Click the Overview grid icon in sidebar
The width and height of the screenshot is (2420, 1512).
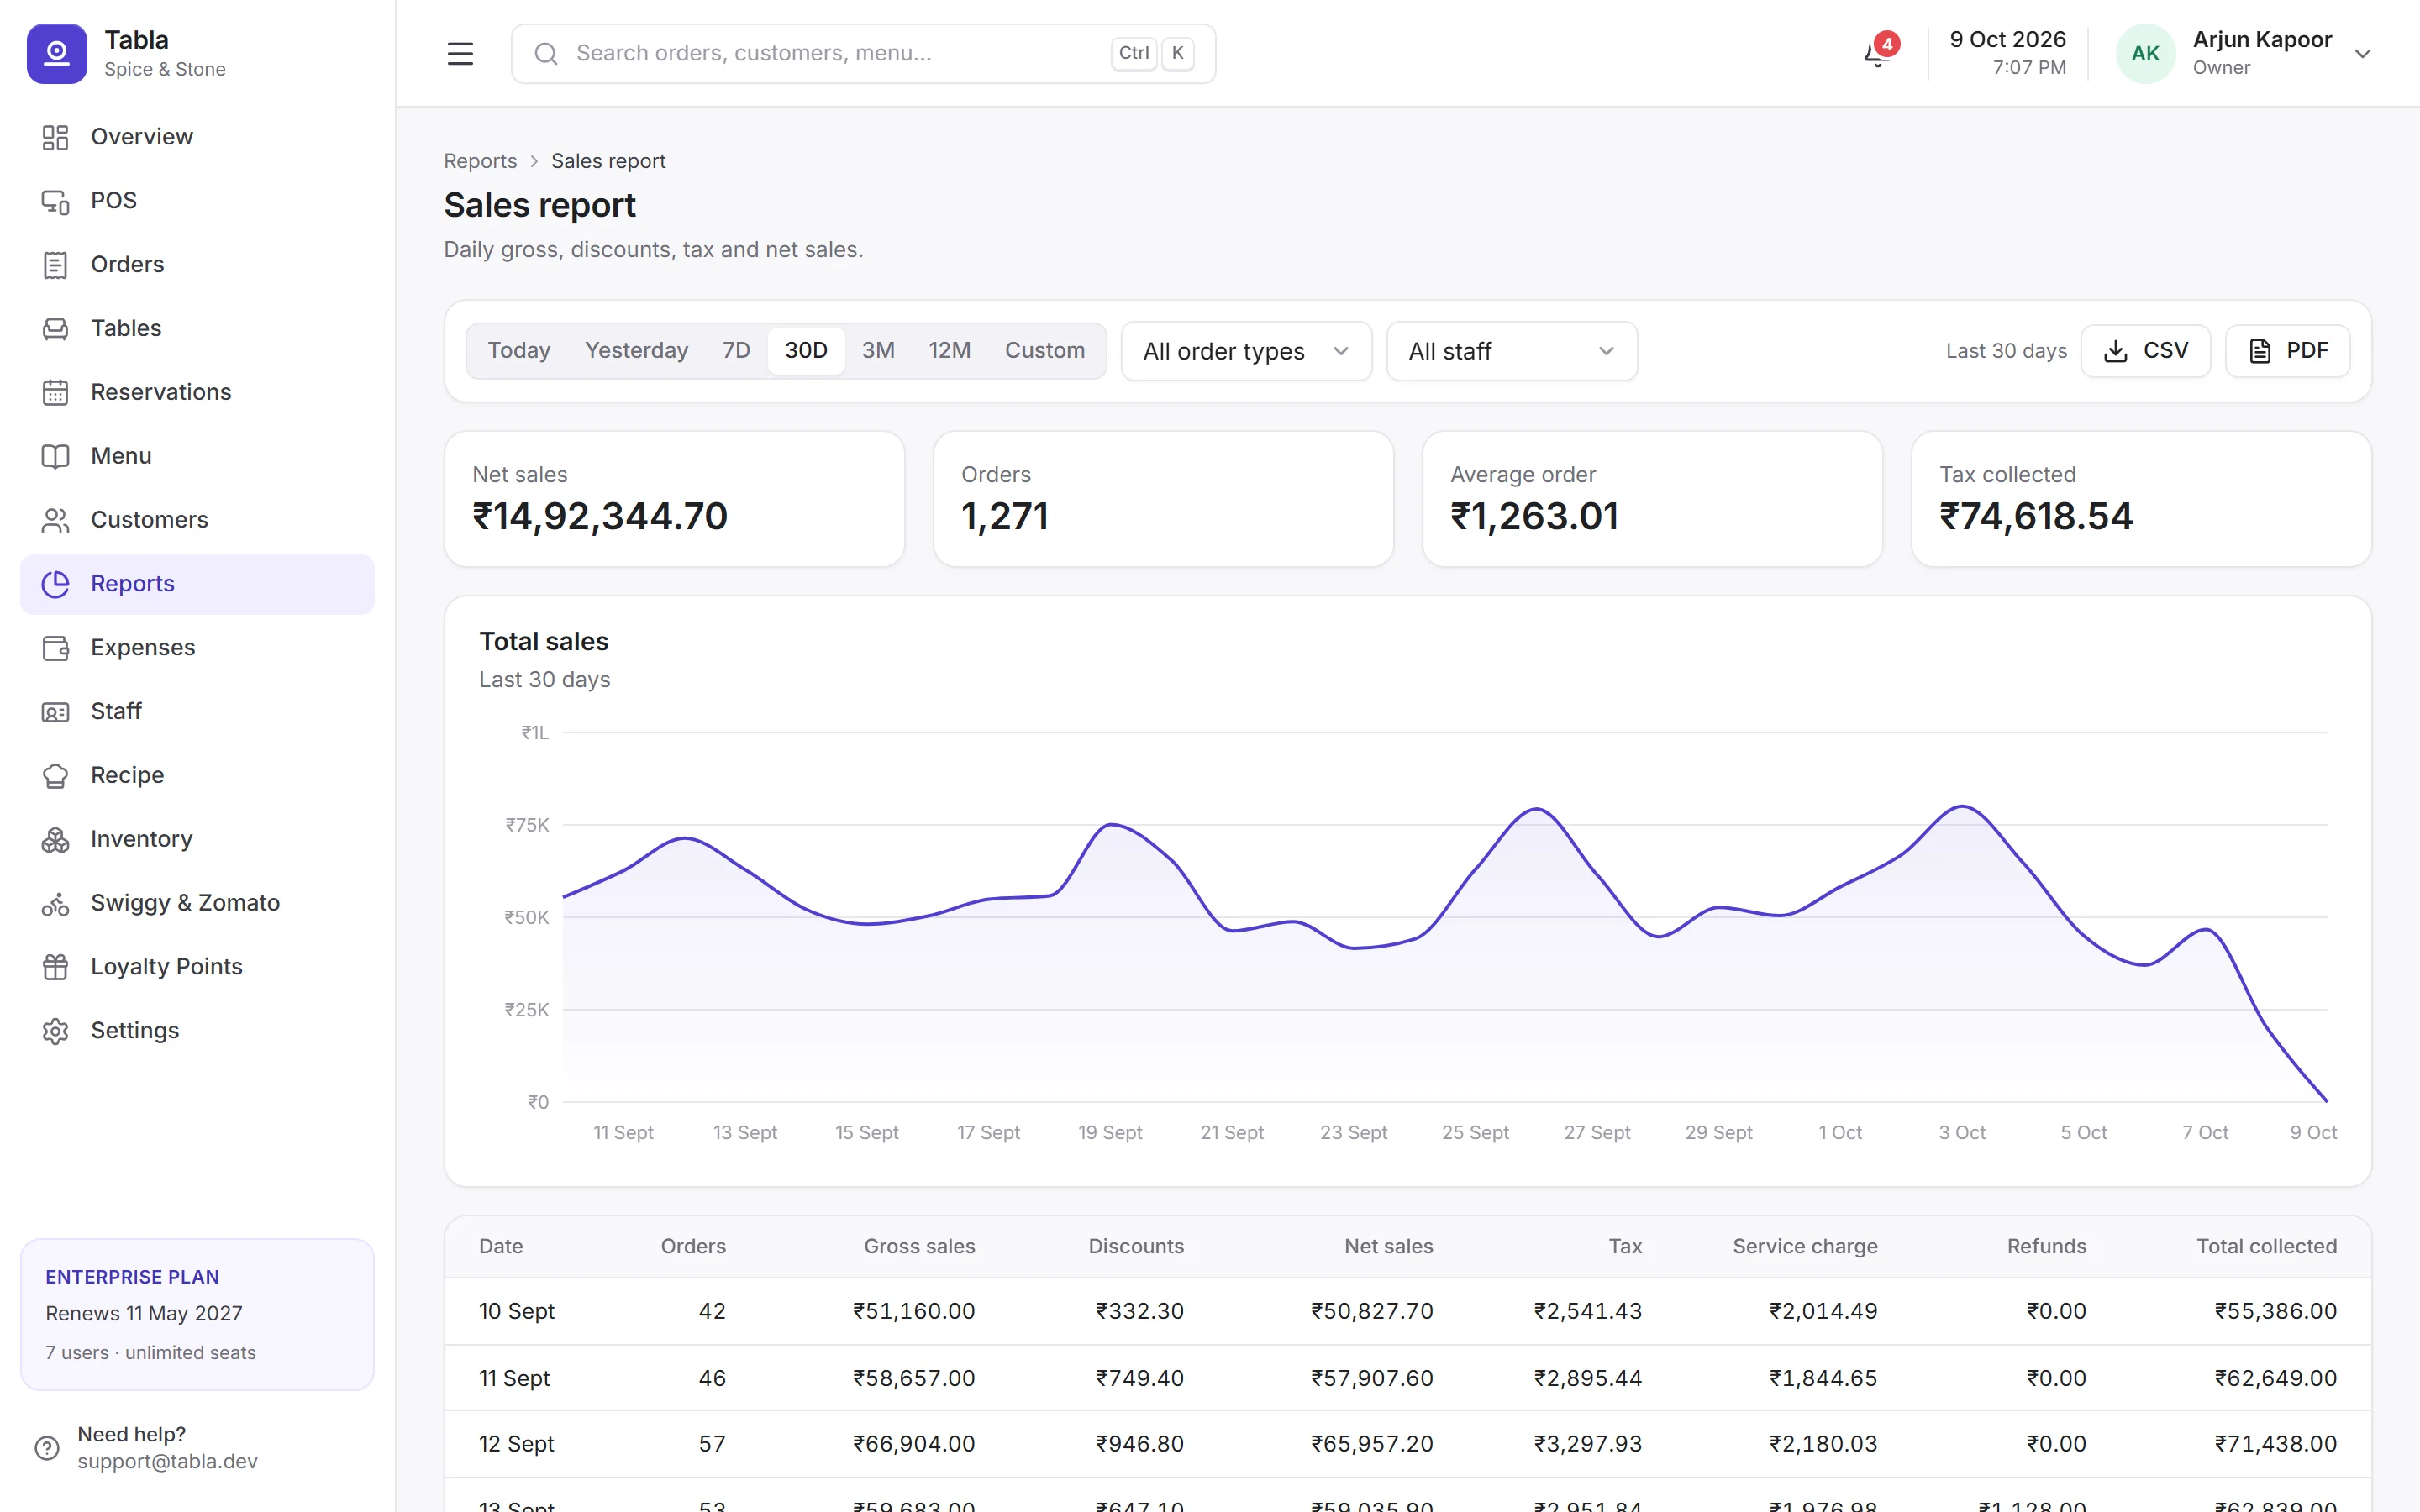click(x=55, y=137)
